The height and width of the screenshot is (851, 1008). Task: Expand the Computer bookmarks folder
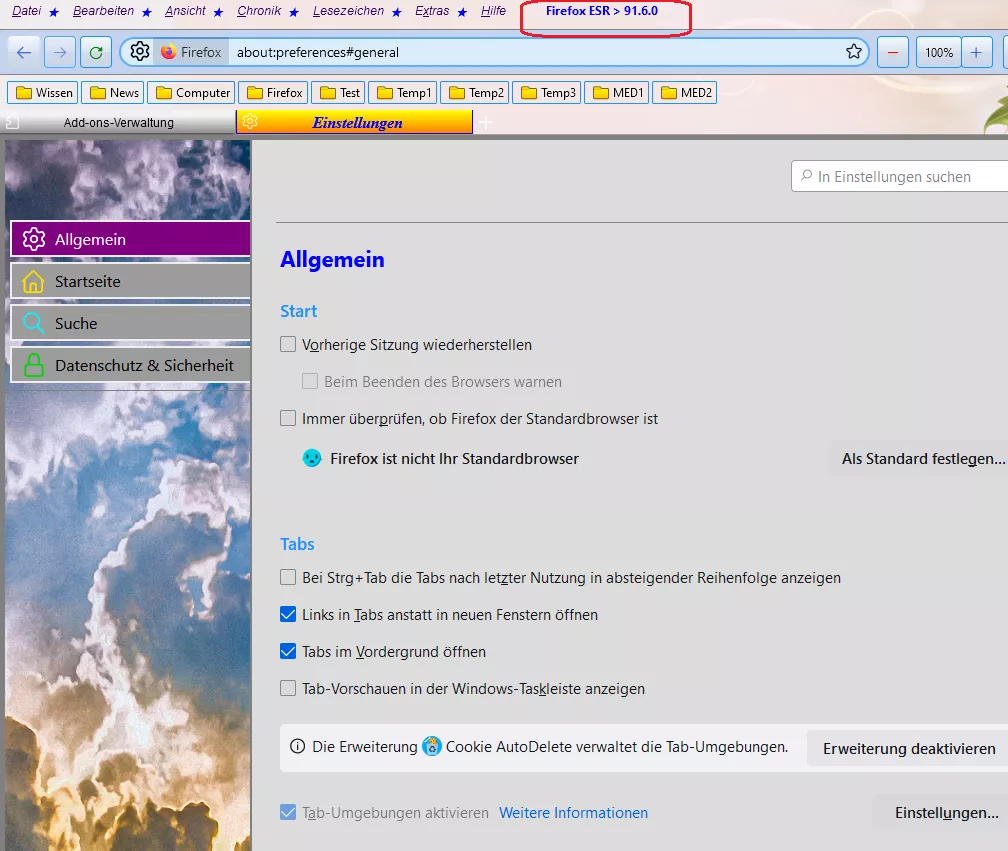click(x=191, y=93)
